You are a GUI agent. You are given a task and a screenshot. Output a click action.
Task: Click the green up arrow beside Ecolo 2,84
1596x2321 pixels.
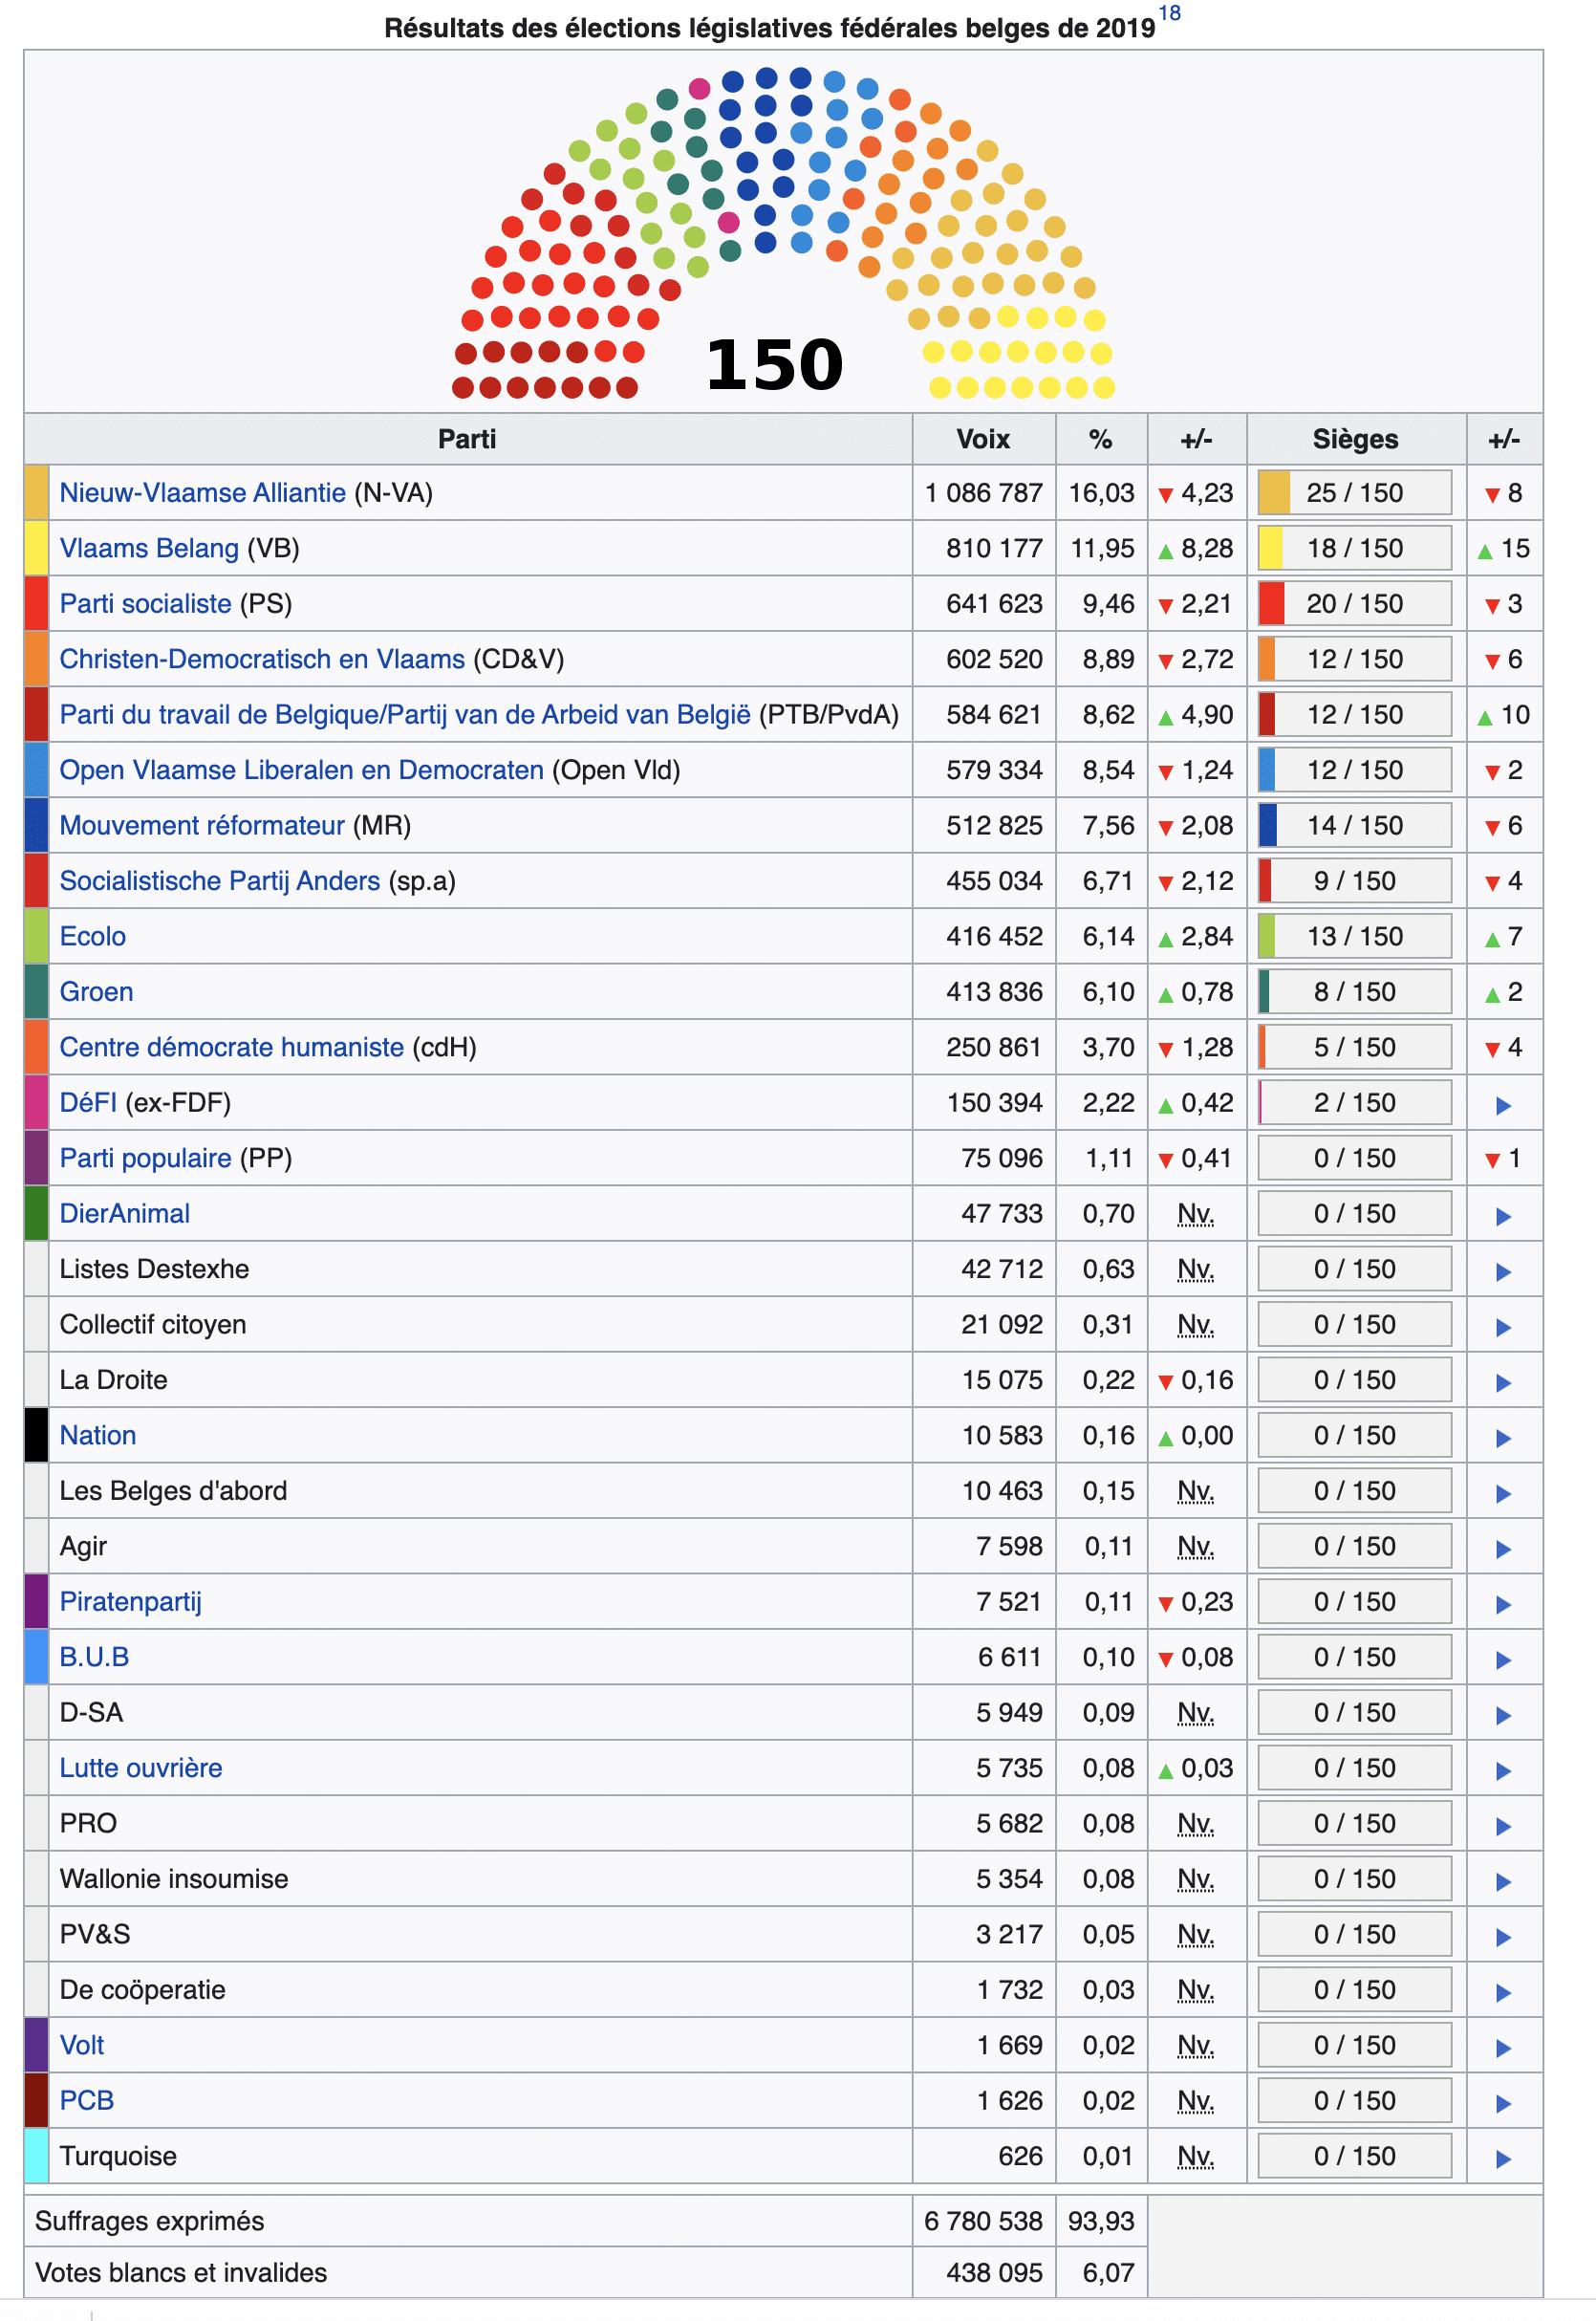click(x=1165, y=938)
